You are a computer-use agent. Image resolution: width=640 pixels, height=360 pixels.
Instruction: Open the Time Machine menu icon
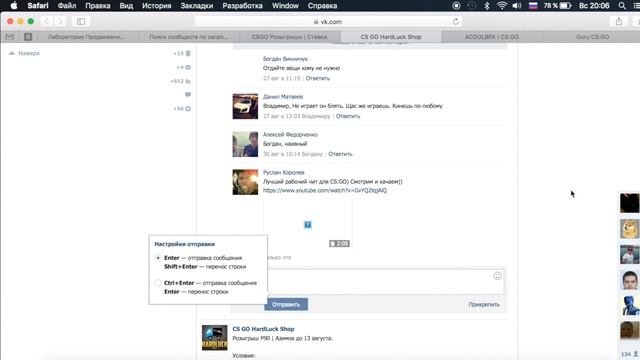pyautogui.click(x=471, y=6)
